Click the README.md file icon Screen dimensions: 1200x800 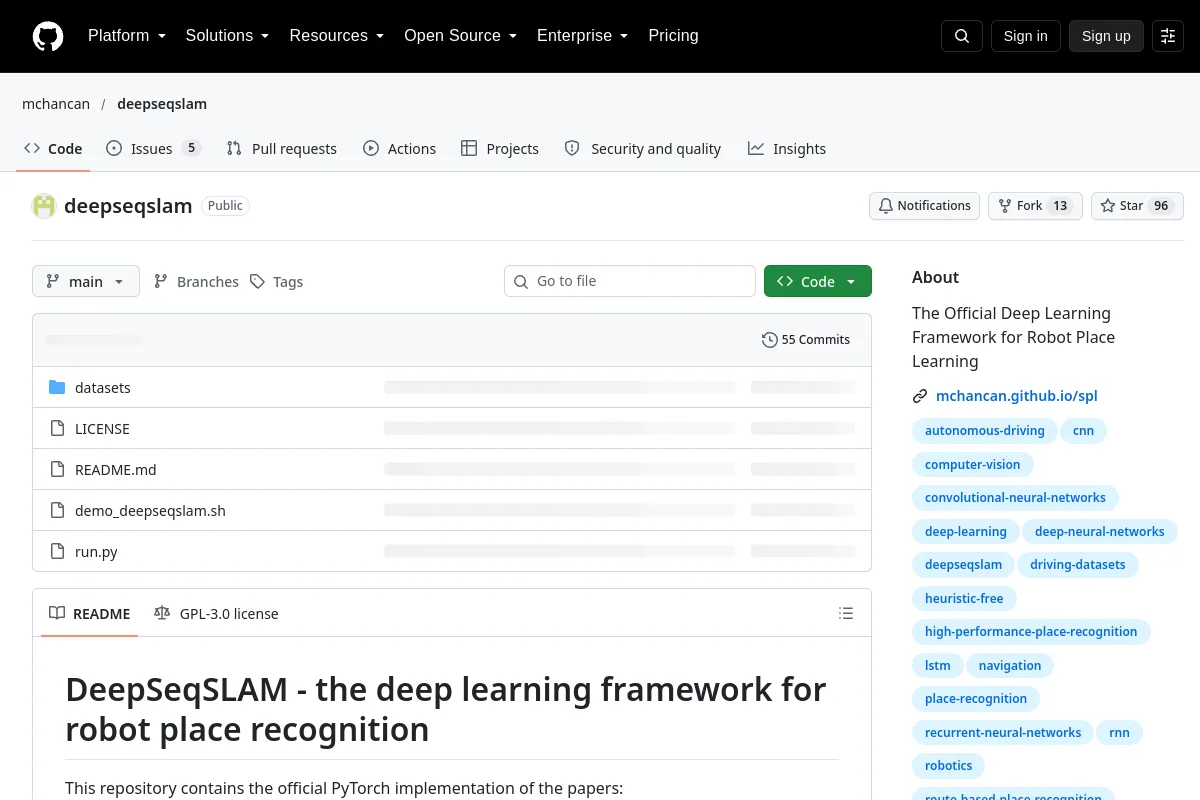pyautogui.click(x=57, y=469)
